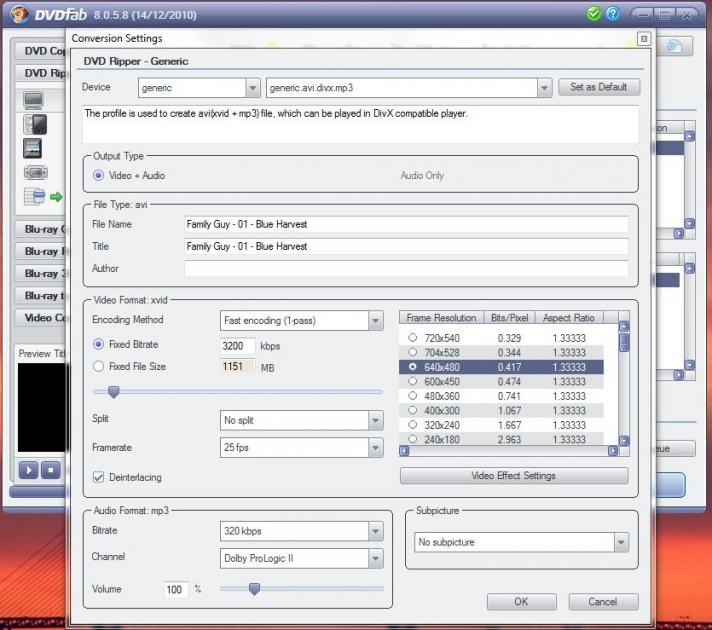This screenshot has width=712, height=630.
Task: Open the first Blu-ray section in sidebar
Action: tap(41, 229)
